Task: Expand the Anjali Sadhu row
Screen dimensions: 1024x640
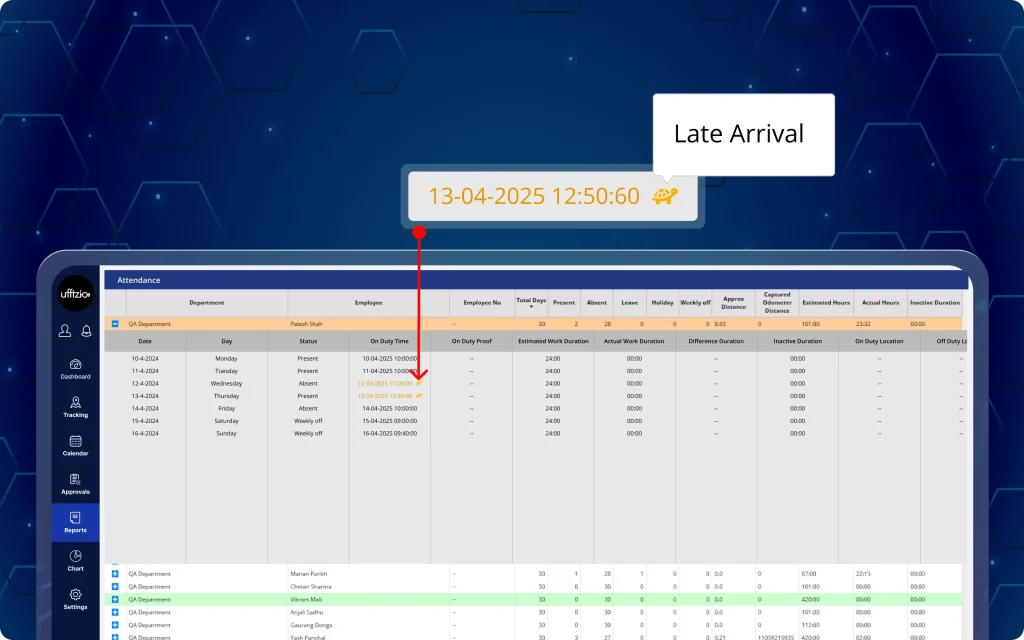Action: [x=115, y=613]
